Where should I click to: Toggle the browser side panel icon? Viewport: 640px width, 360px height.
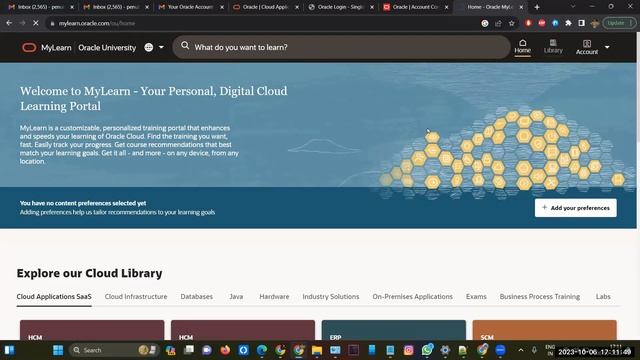(581, 23)
